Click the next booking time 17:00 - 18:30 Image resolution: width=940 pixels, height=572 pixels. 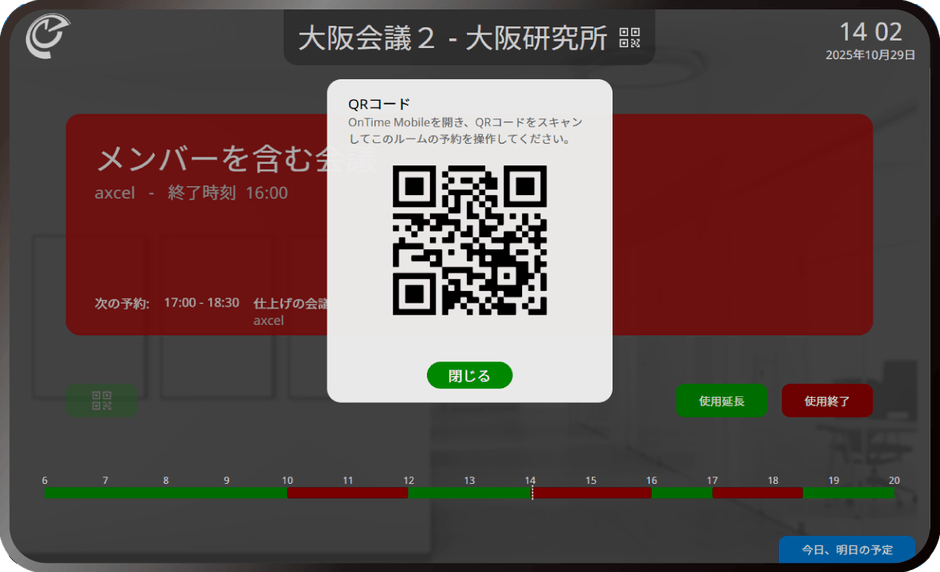201,303
